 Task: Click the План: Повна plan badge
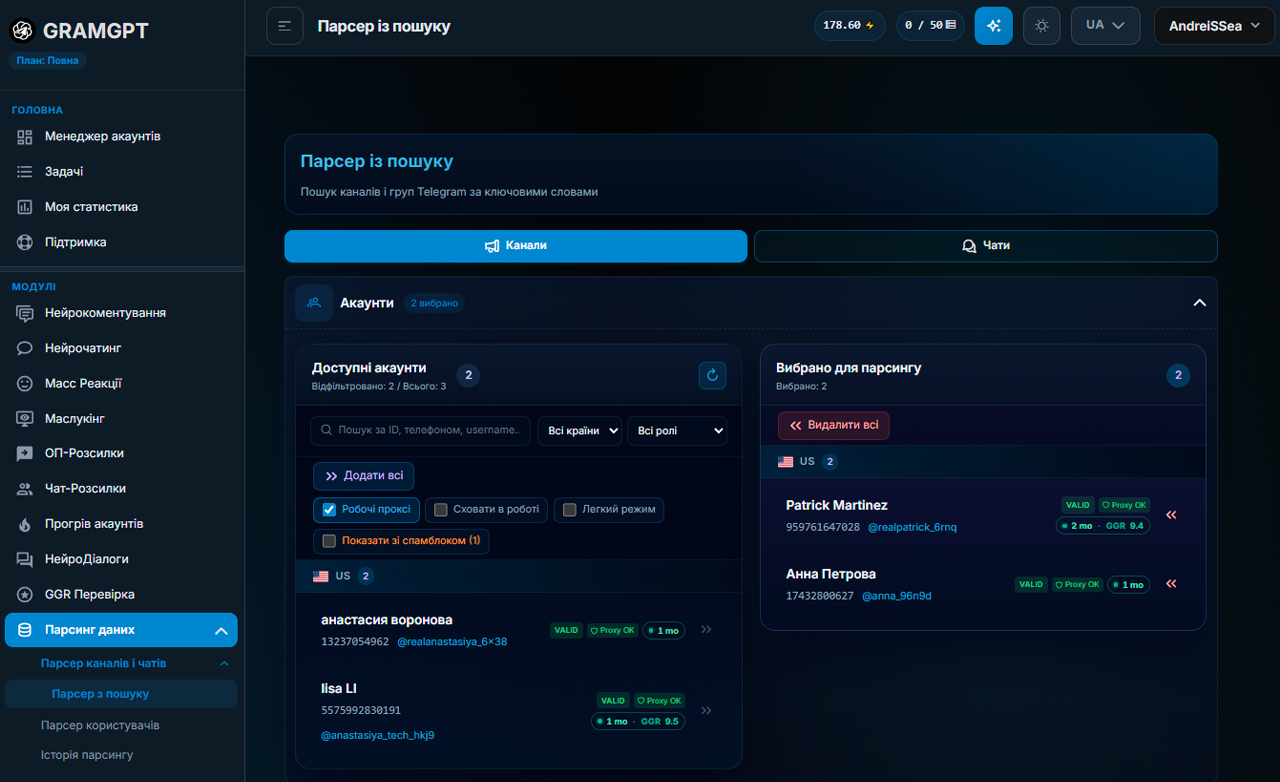pos(48,60)
